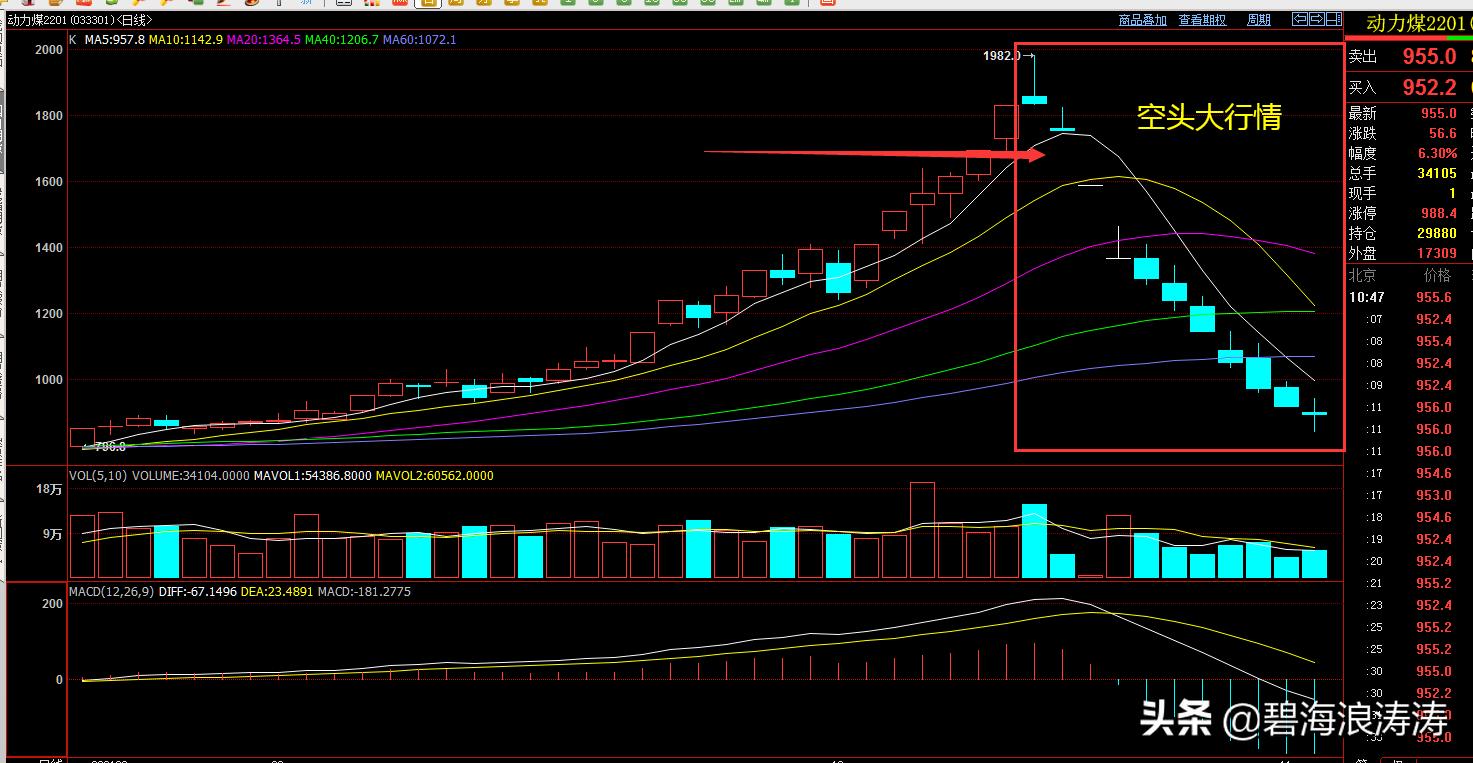Select the 涨停 value 988.4
The image size is (1473, 763).
[x=1439, y=214]
